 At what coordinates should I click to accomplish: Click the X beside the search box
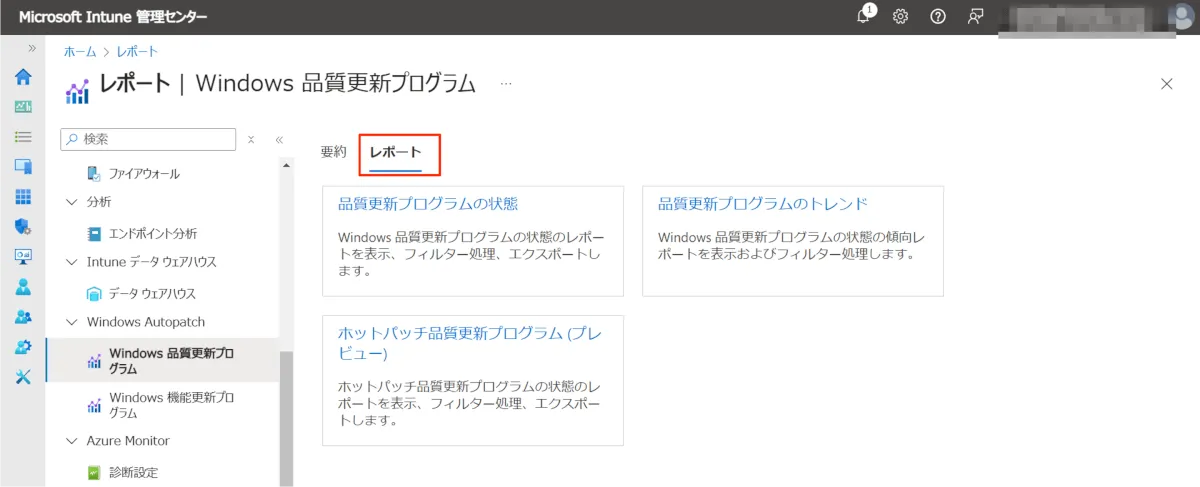click(x=251, y=140)
